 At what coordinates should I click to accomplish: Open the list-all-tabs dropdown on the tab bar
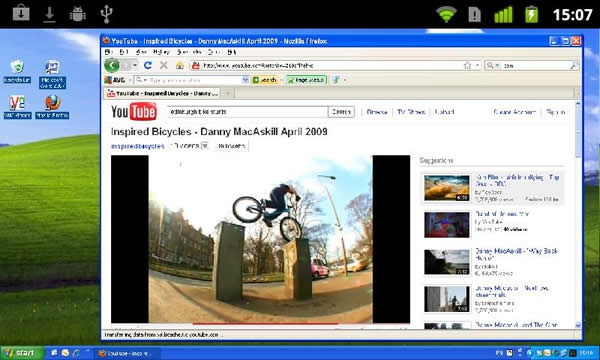[577, 93]
